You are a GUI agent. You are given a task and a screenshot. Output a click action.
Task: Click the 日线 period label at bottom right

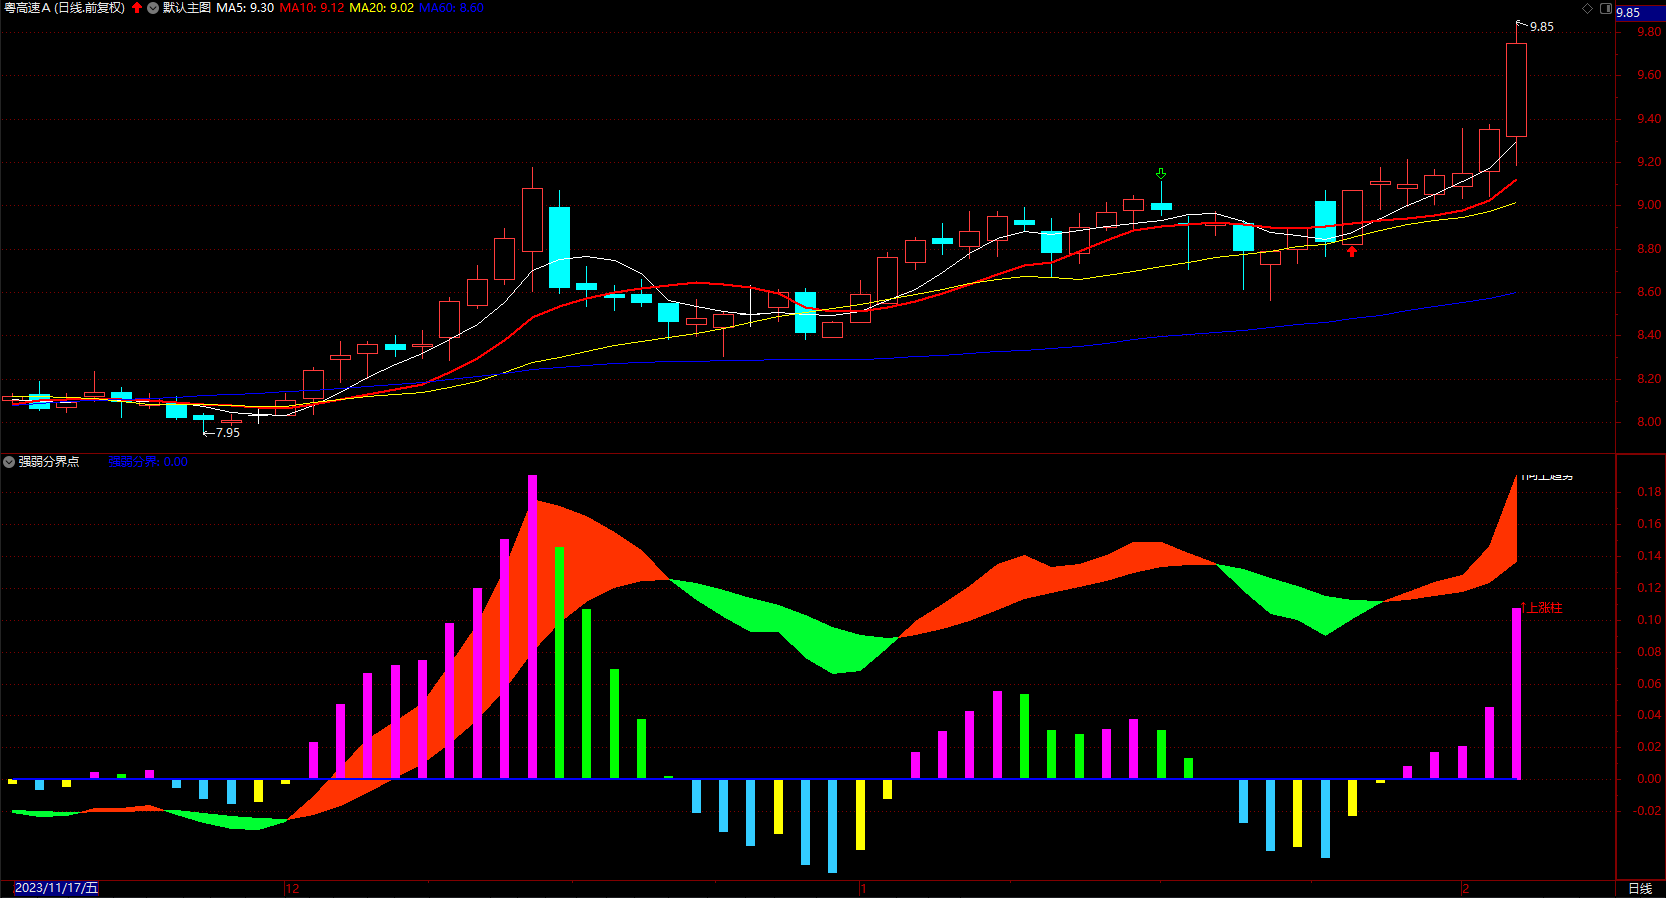tap(1640, 888)
